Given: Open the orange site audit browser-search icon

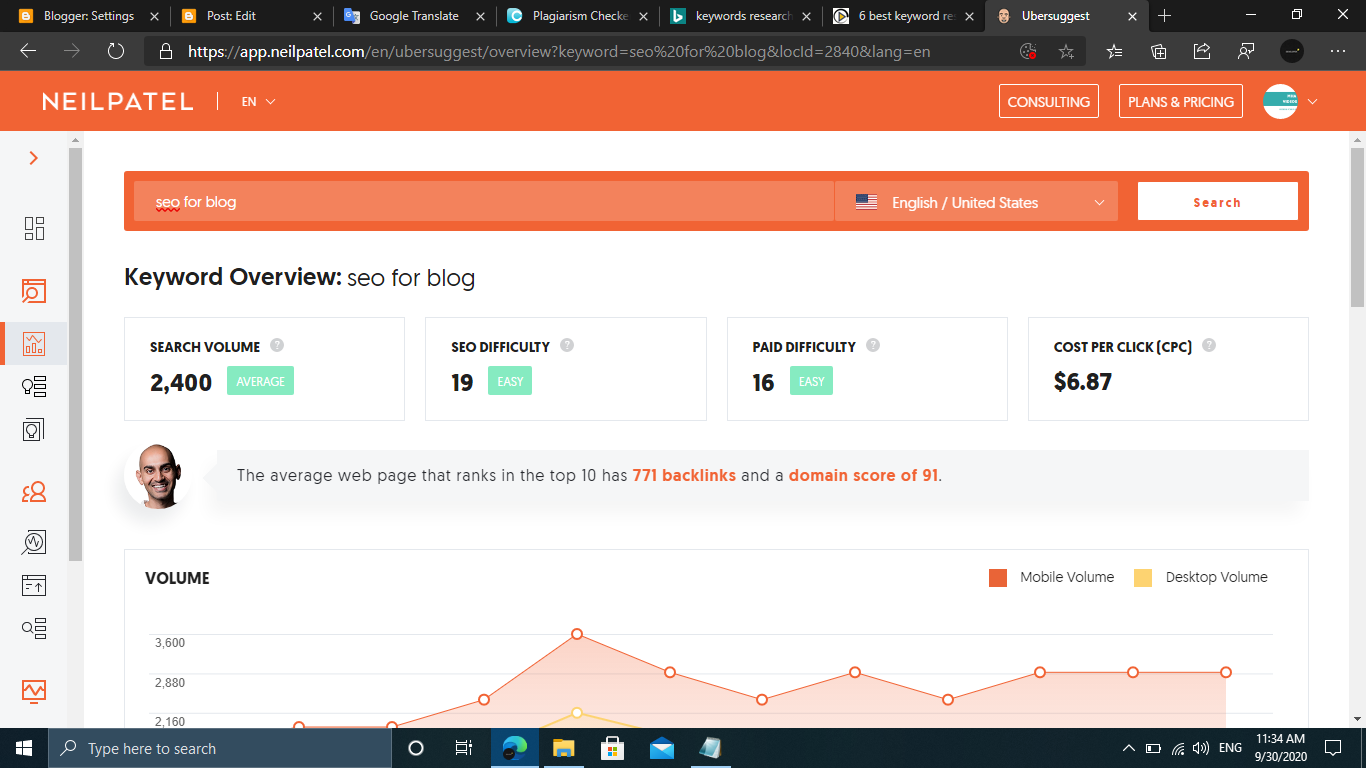Looking at the screenshot, I should (34, 291).
